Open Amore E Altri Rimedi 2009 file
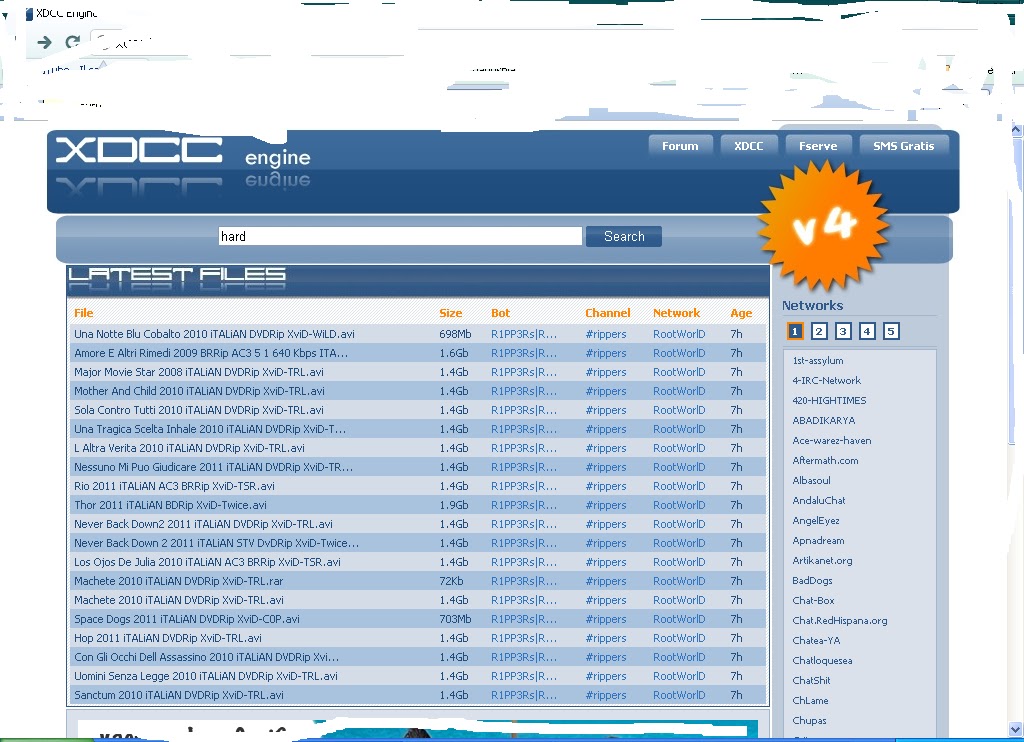 pyautogui.click(x=211, y=353)
